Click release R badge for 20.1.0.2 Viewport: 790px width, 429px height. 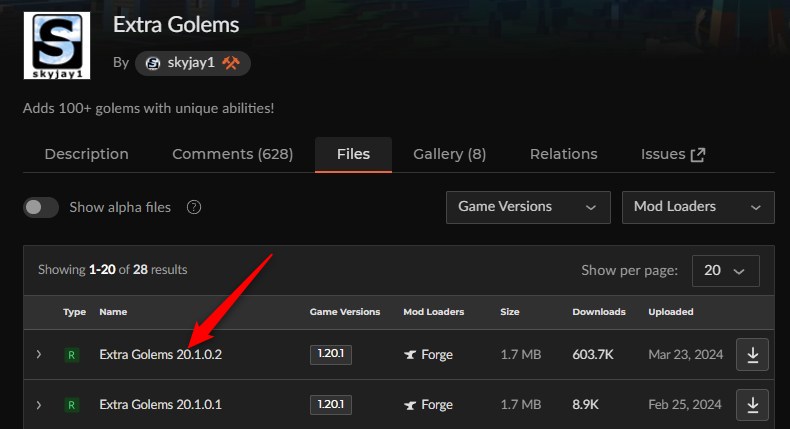click(72, 355)
